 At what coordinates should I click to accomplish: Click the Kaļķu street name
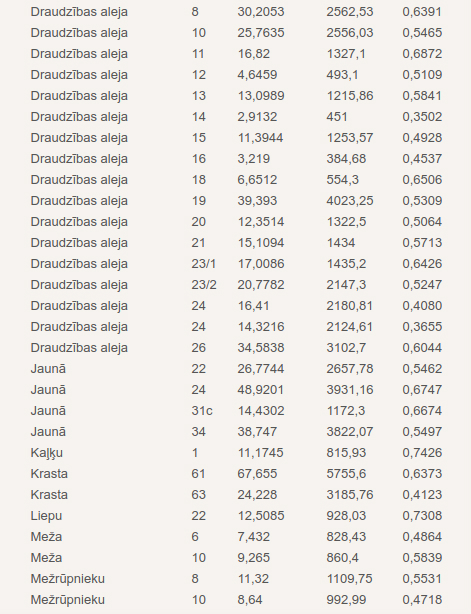tap(47, 453)
